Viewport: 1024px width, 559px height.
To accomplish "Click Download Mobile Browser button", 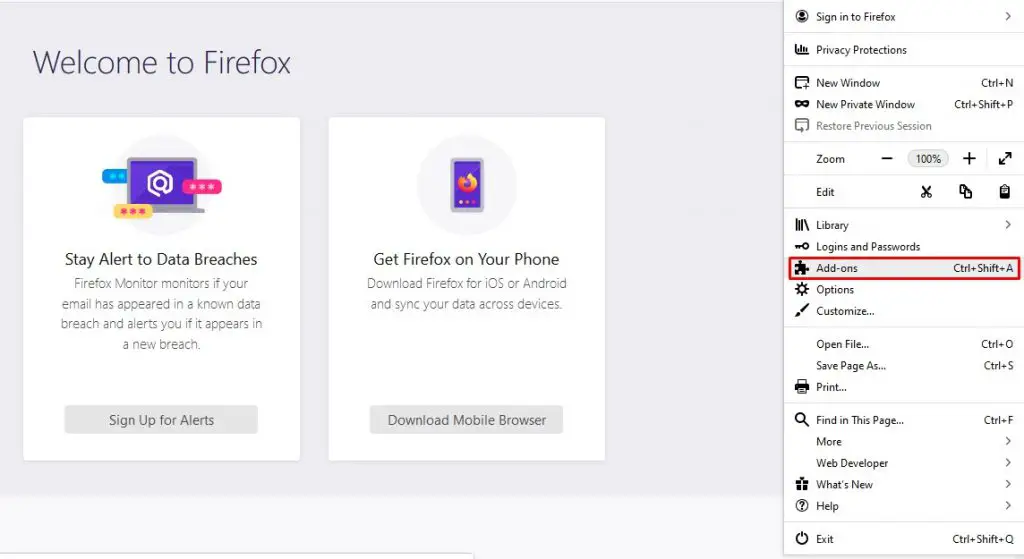I will (466, 420).
